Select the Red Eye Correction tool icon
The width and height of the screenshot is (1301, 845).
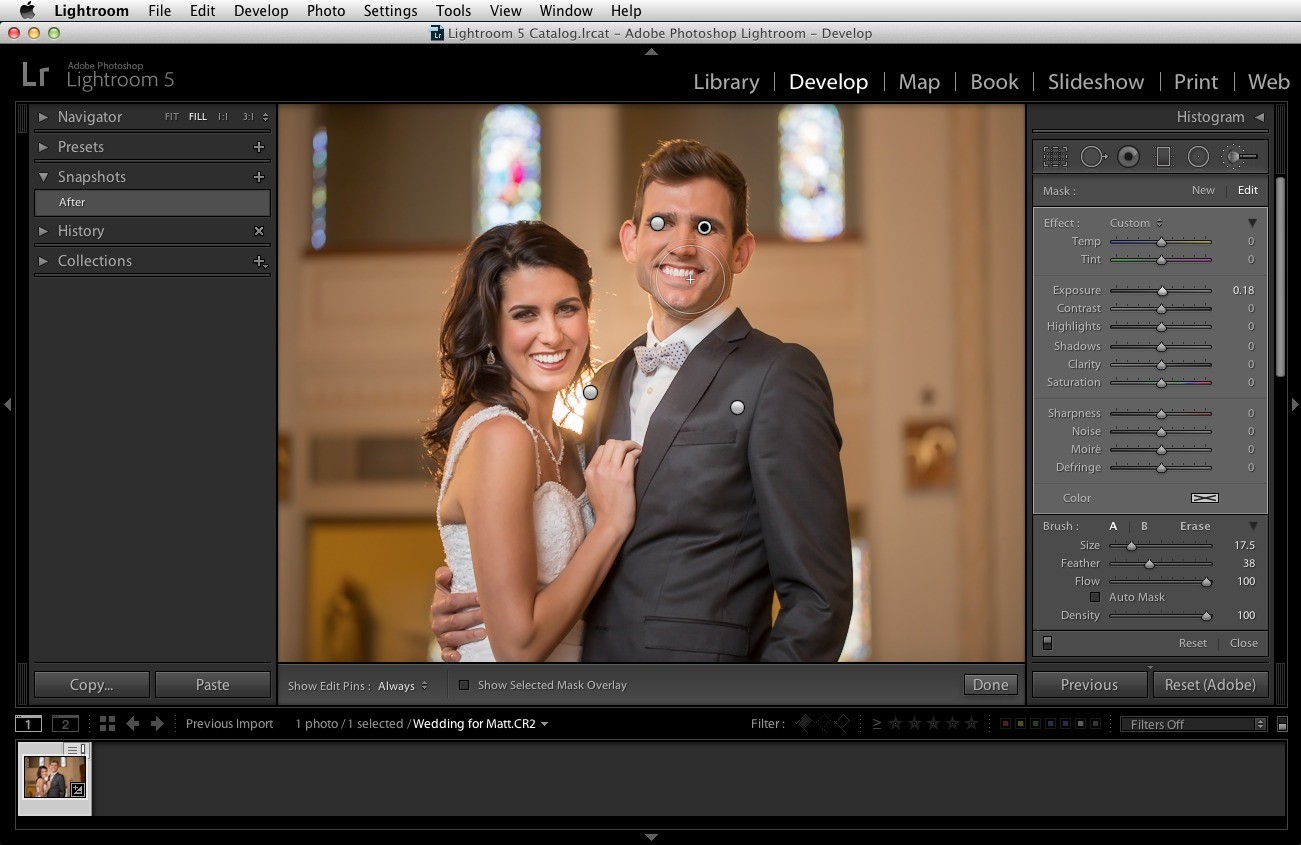1128,157
